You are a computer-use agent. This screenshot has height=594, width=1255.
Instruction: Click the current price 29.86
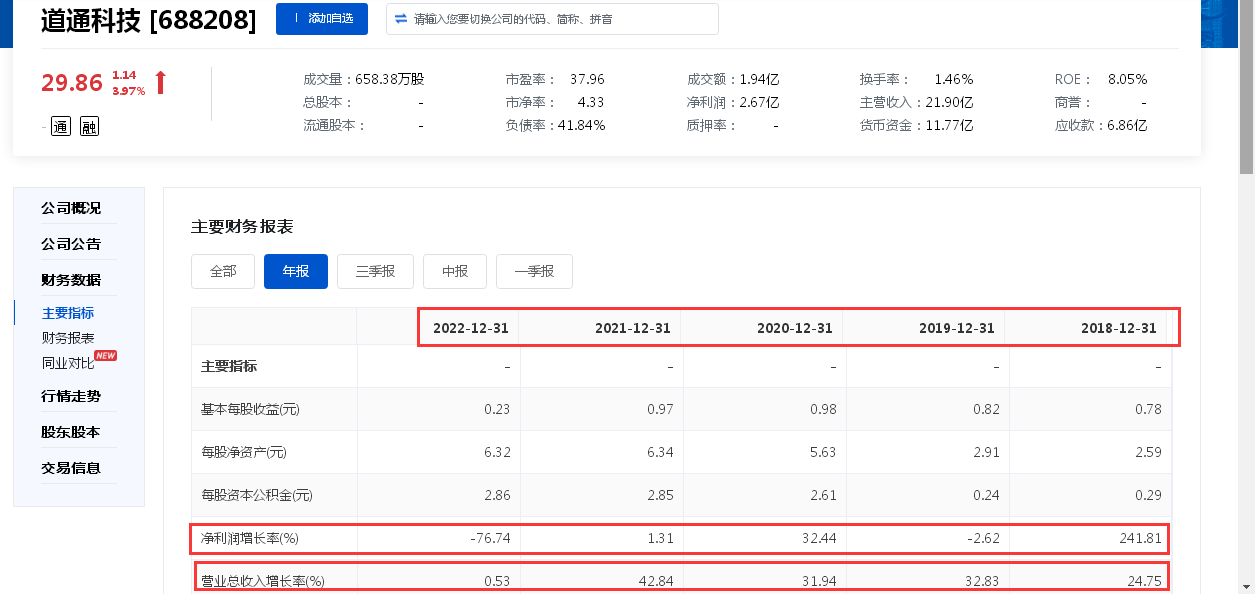[x=72, y=83]
